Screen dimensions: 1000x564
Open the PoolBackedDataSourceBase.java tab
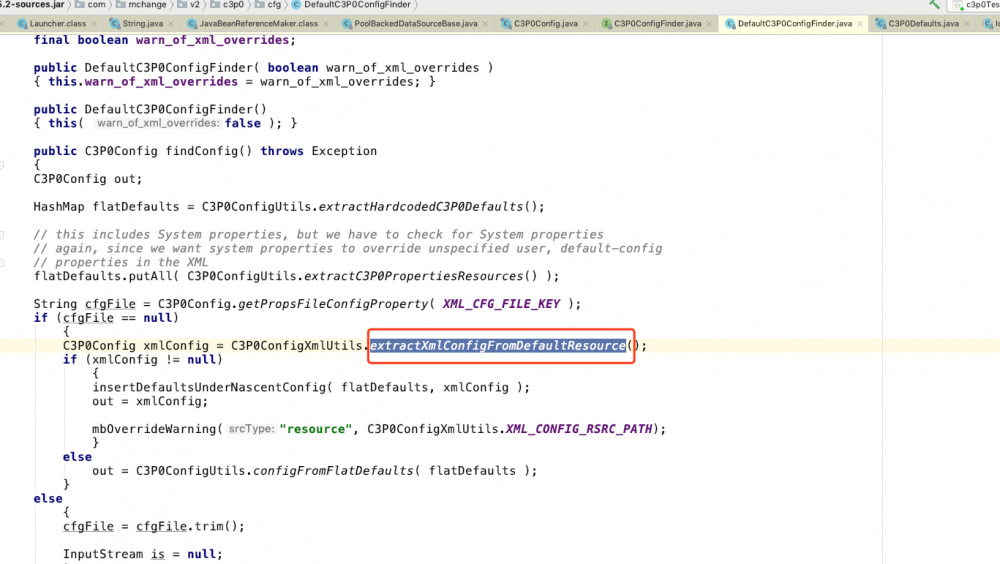(415, 24)
